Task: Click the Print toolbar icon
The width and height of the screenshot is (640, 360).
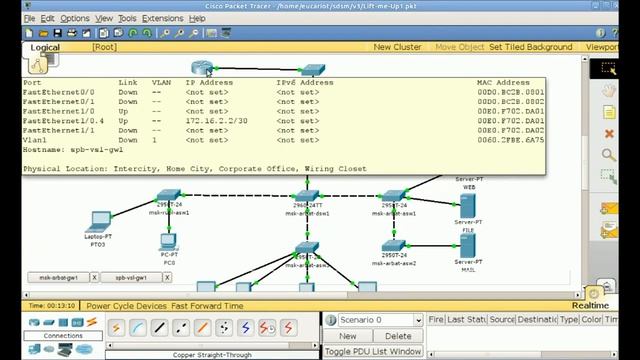Action: coord(72,33)
